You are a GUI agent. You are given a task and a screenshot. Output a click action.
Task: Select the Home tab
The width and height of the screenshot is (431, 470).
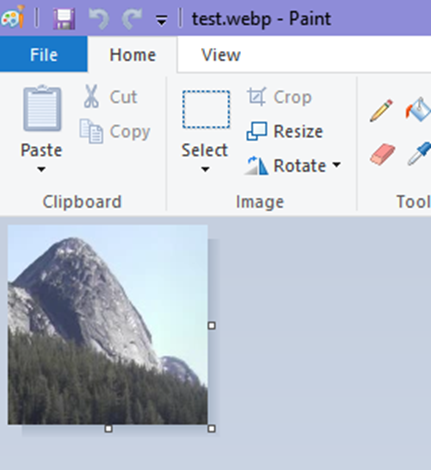(x=132, y=55)
